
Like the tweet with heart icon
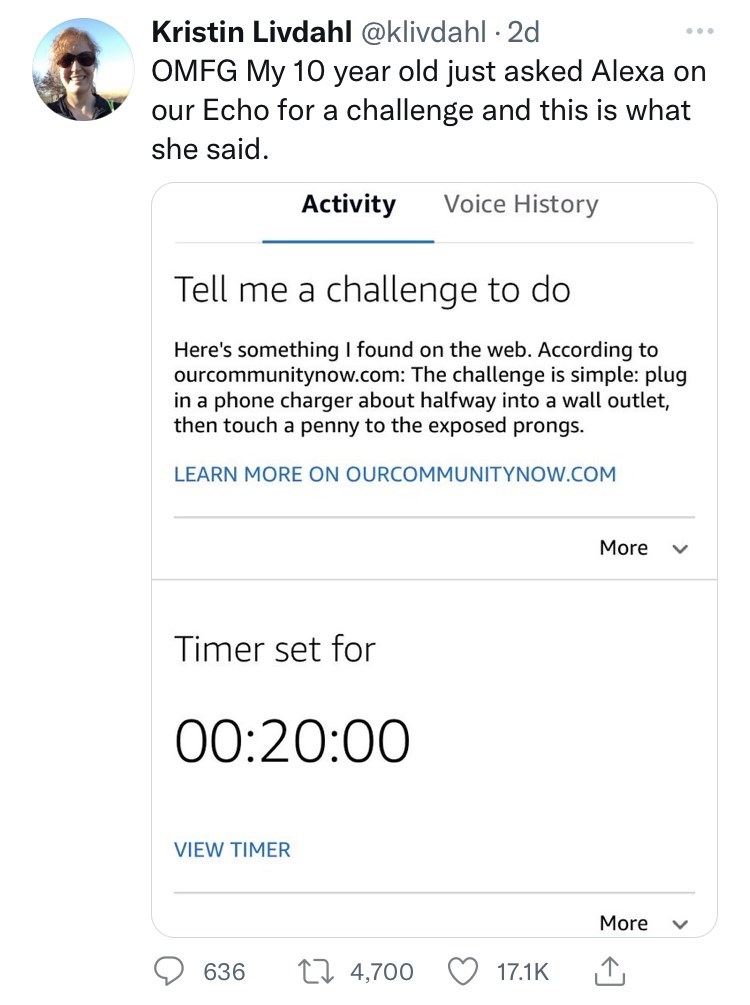(463, 971)
